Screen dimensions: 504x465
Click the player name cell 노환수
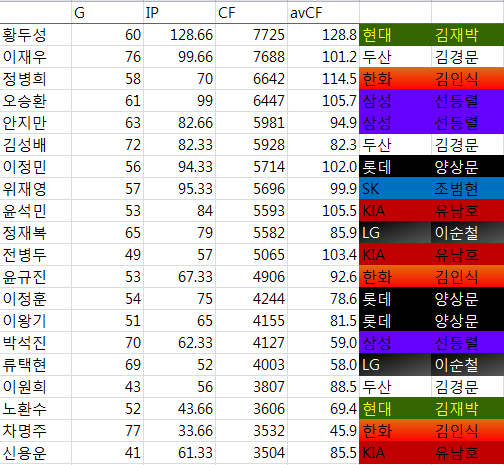click(36, 409)
